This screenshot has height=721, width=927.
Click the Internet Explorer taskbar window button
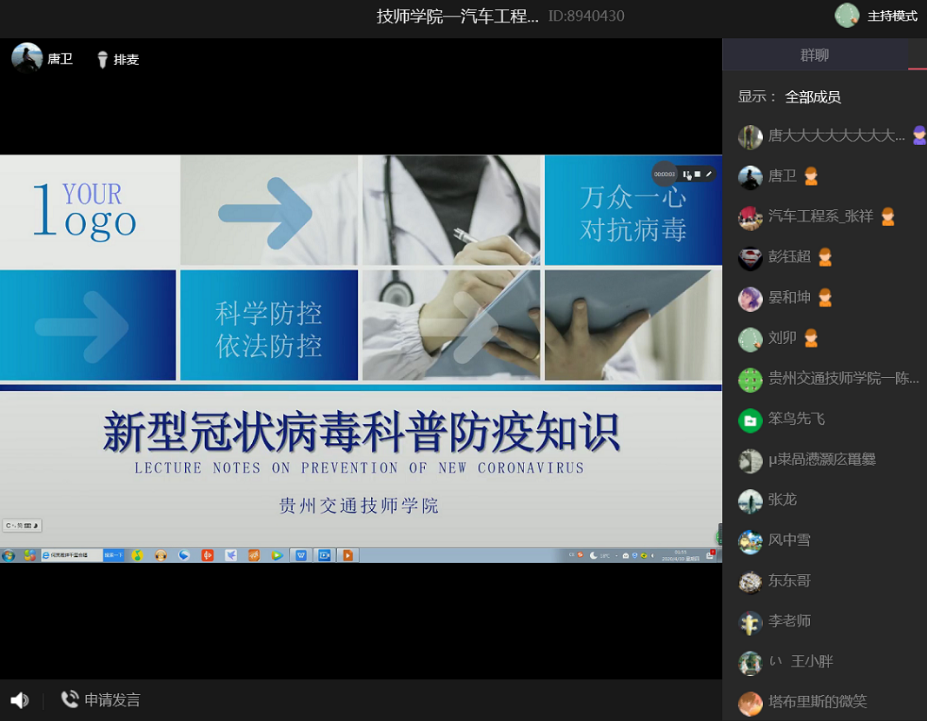tap(71, 556)
